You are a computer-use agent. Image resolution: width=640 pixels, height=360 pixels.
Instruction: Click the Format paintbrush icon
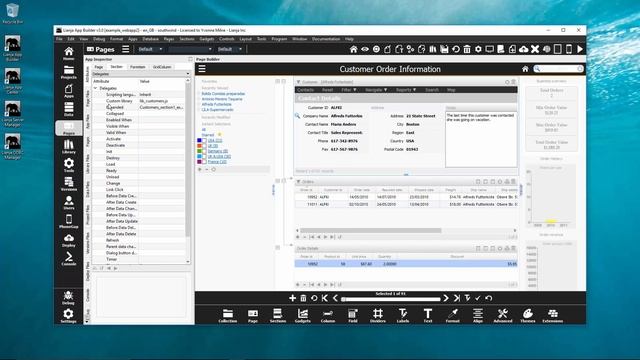click(453, 316)
